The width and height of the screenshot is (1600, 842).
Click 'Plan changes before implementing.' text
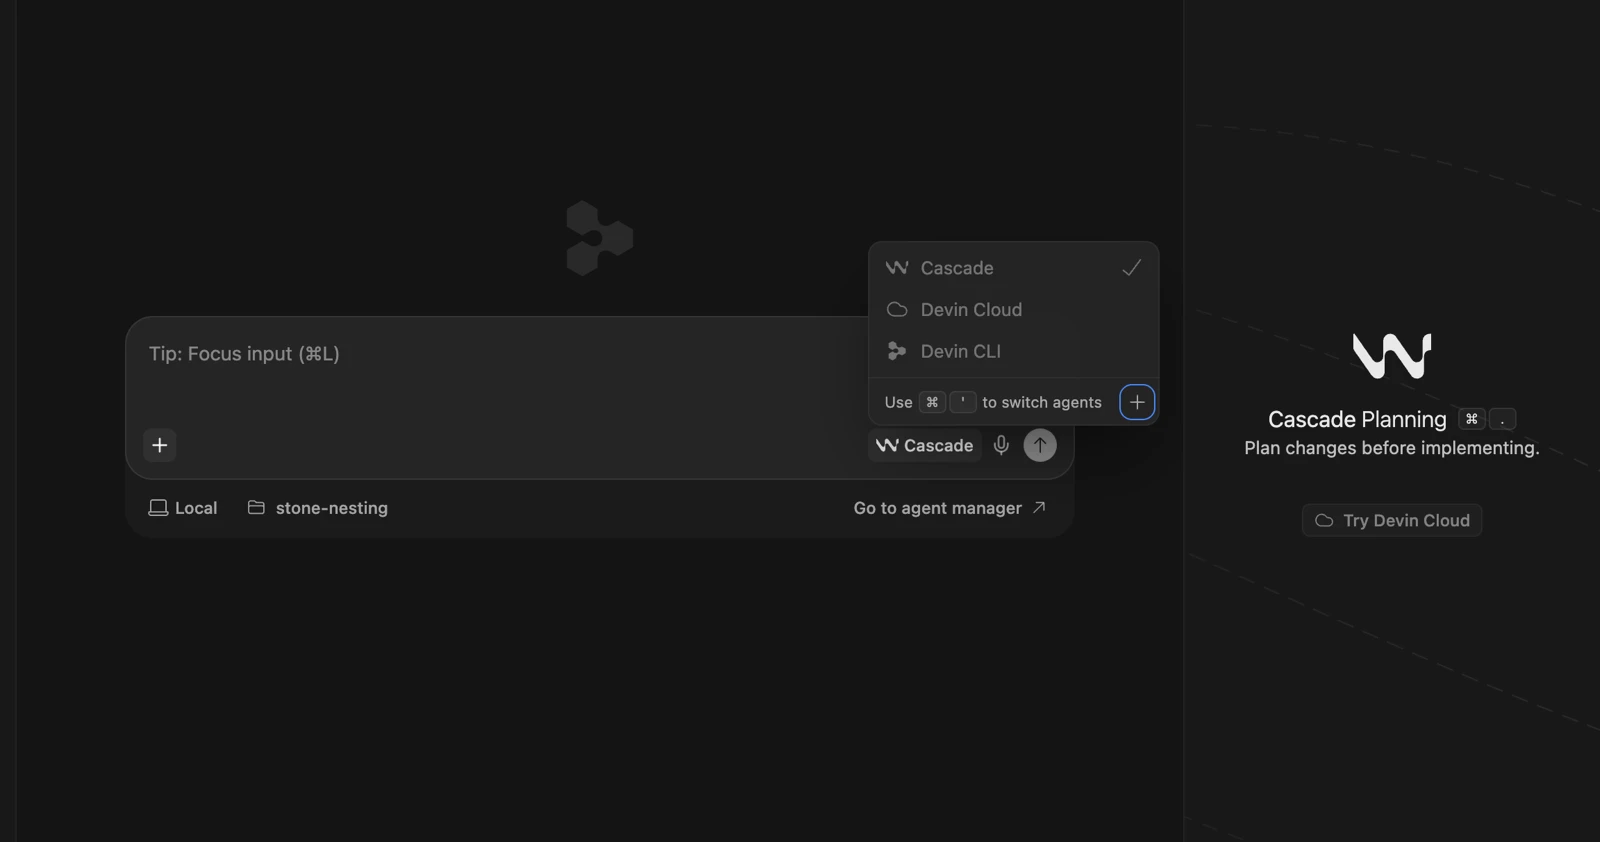pyautogui.click(x=1392, y=448)
